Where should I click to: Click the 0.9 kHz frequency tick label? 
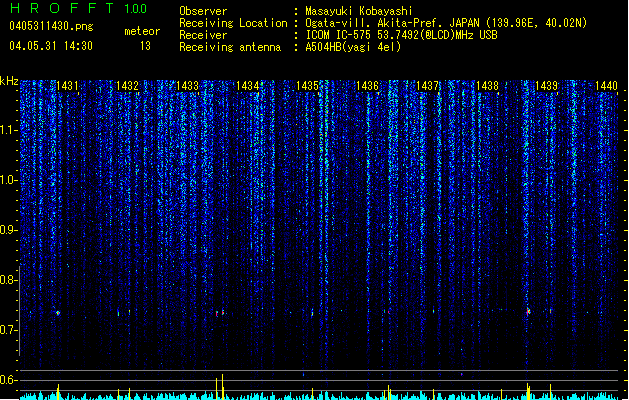[8, 230]
